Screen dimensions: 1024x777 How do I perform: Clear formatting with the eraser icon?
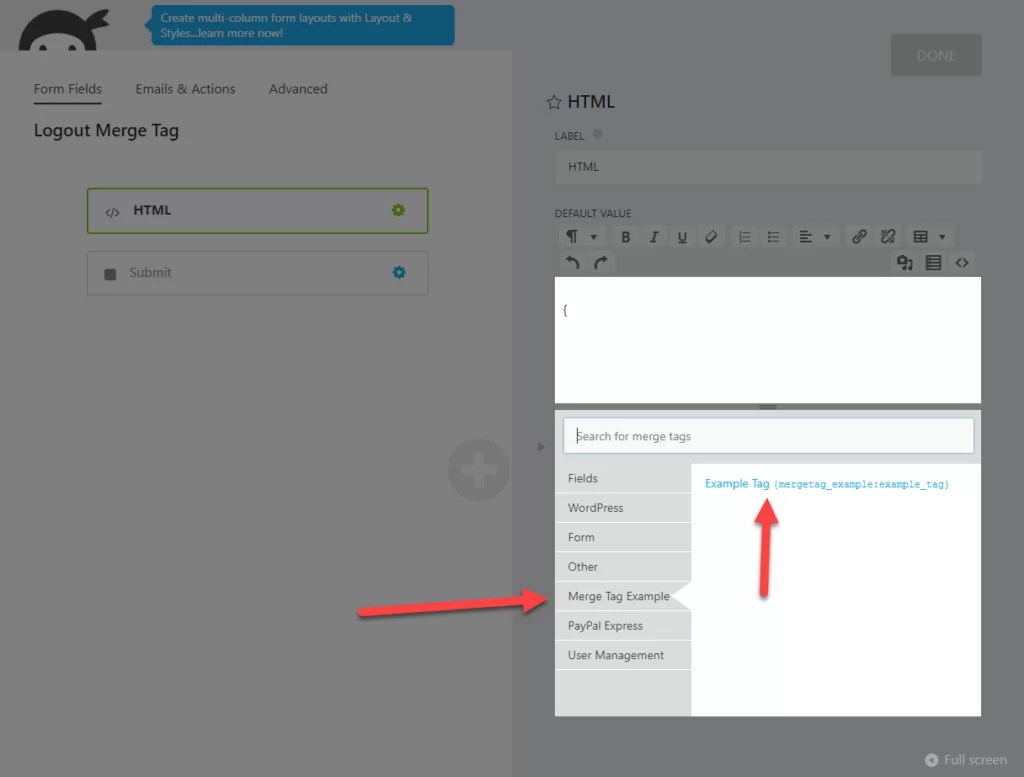[711, 236]
